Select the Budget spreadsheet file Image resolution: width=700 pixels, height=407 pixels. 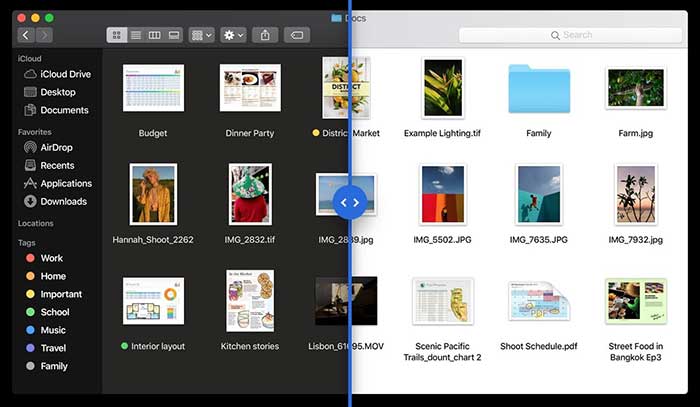pos(153,87)
